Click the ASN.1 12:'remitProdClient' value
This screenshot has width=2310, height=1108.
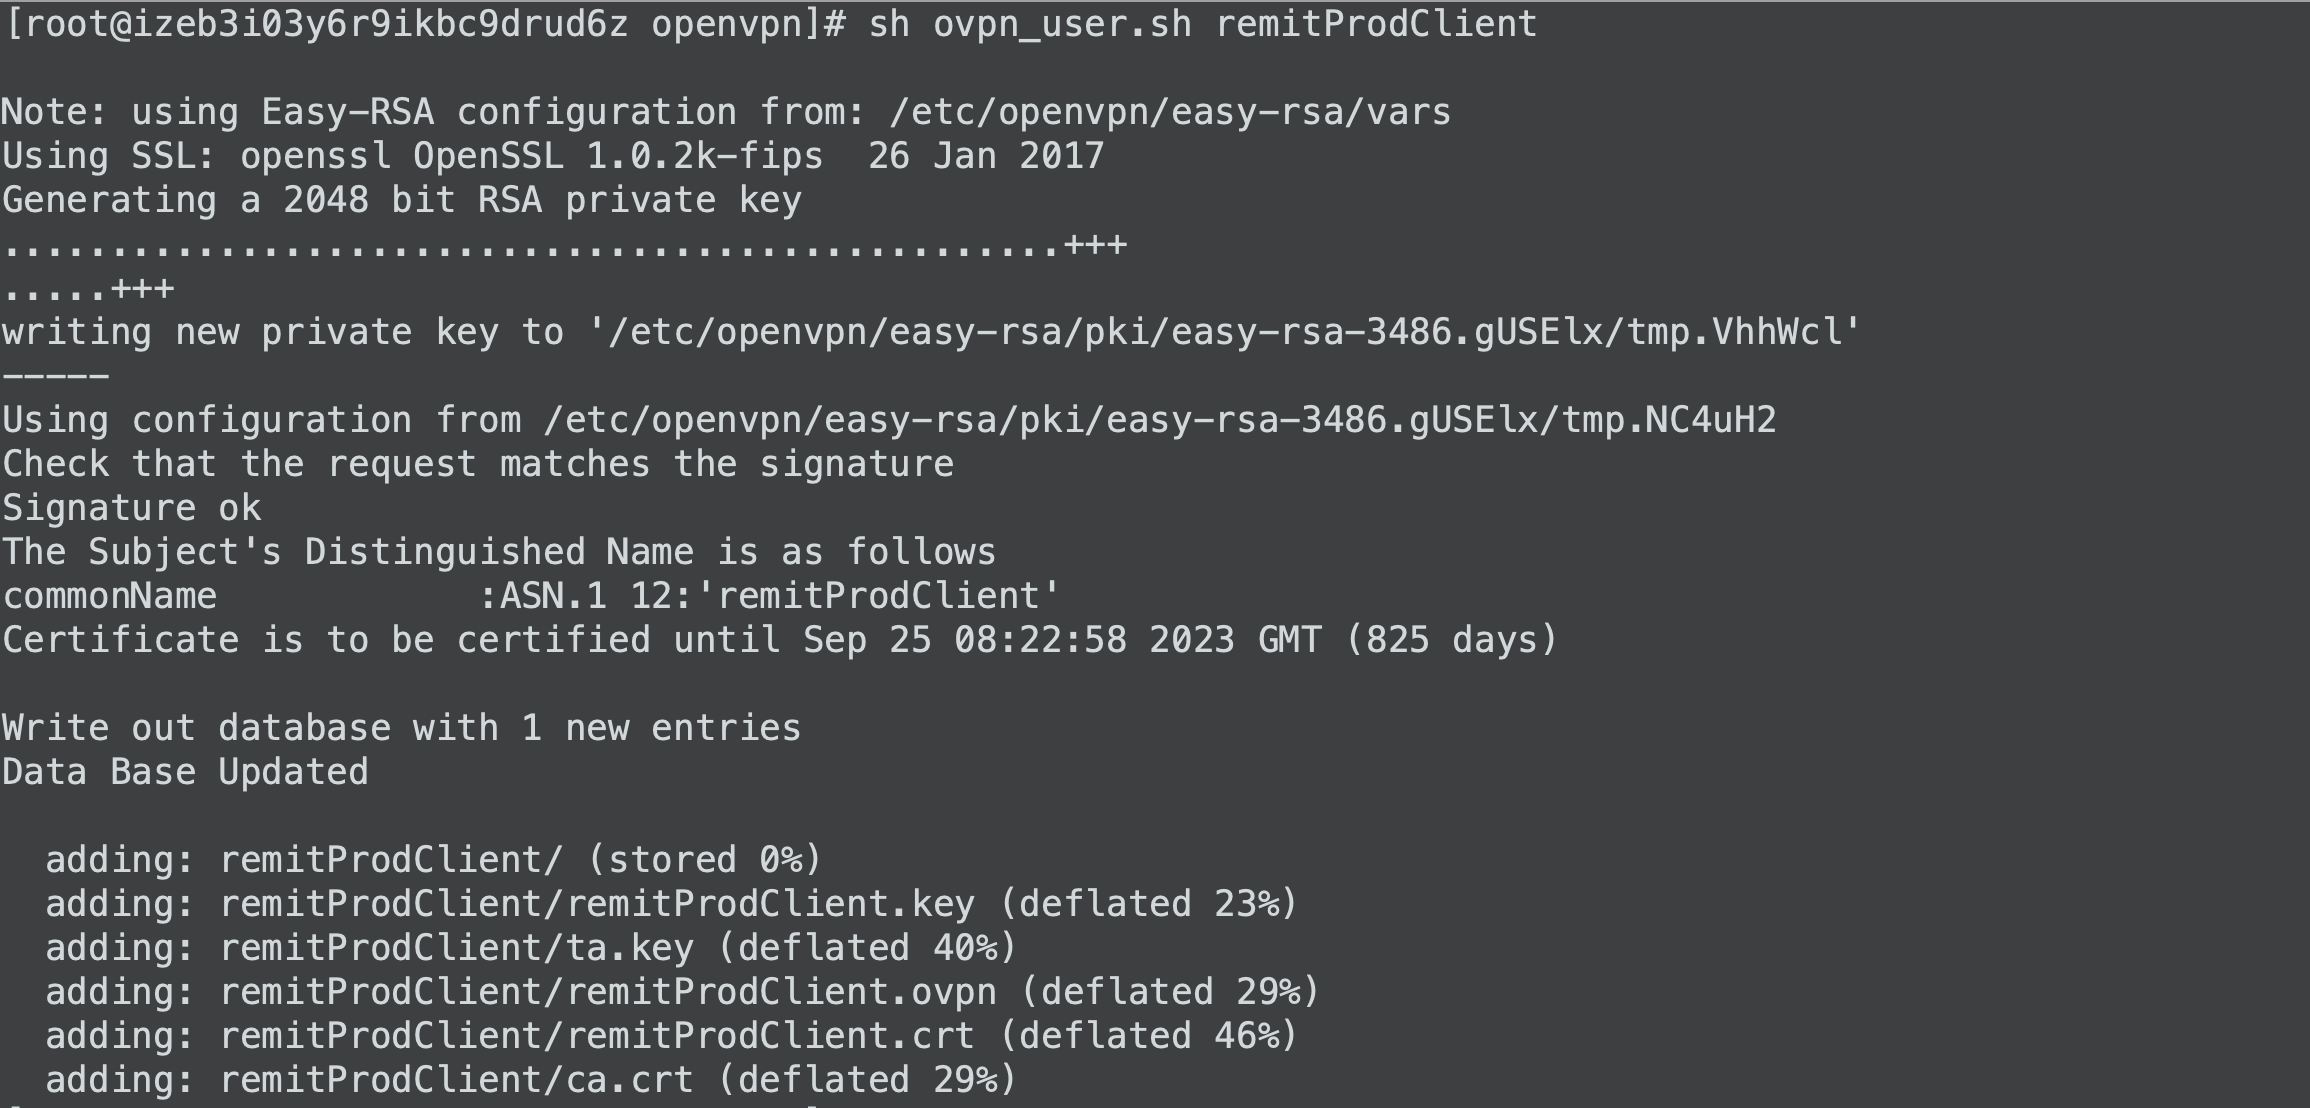click(780, 596)
